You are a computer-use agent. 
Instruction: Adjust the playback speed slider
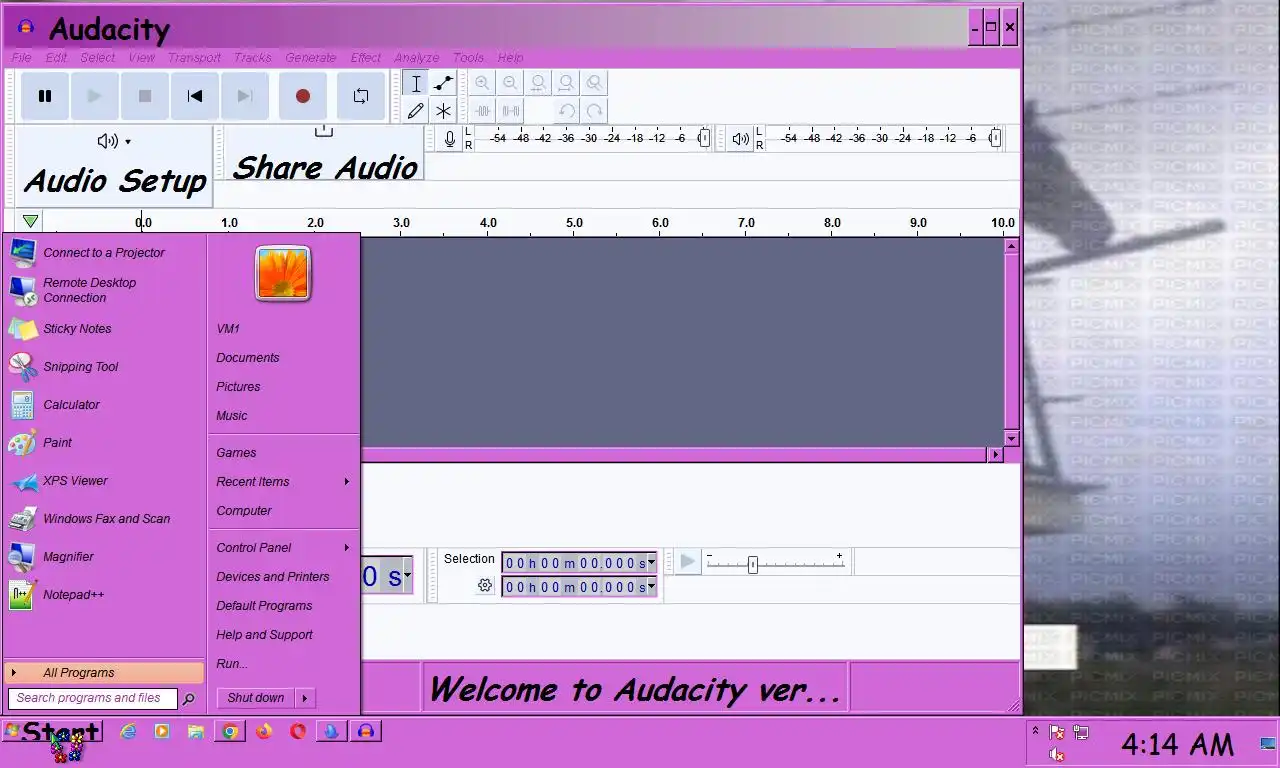pyautogui.click(x=753, y=564)
